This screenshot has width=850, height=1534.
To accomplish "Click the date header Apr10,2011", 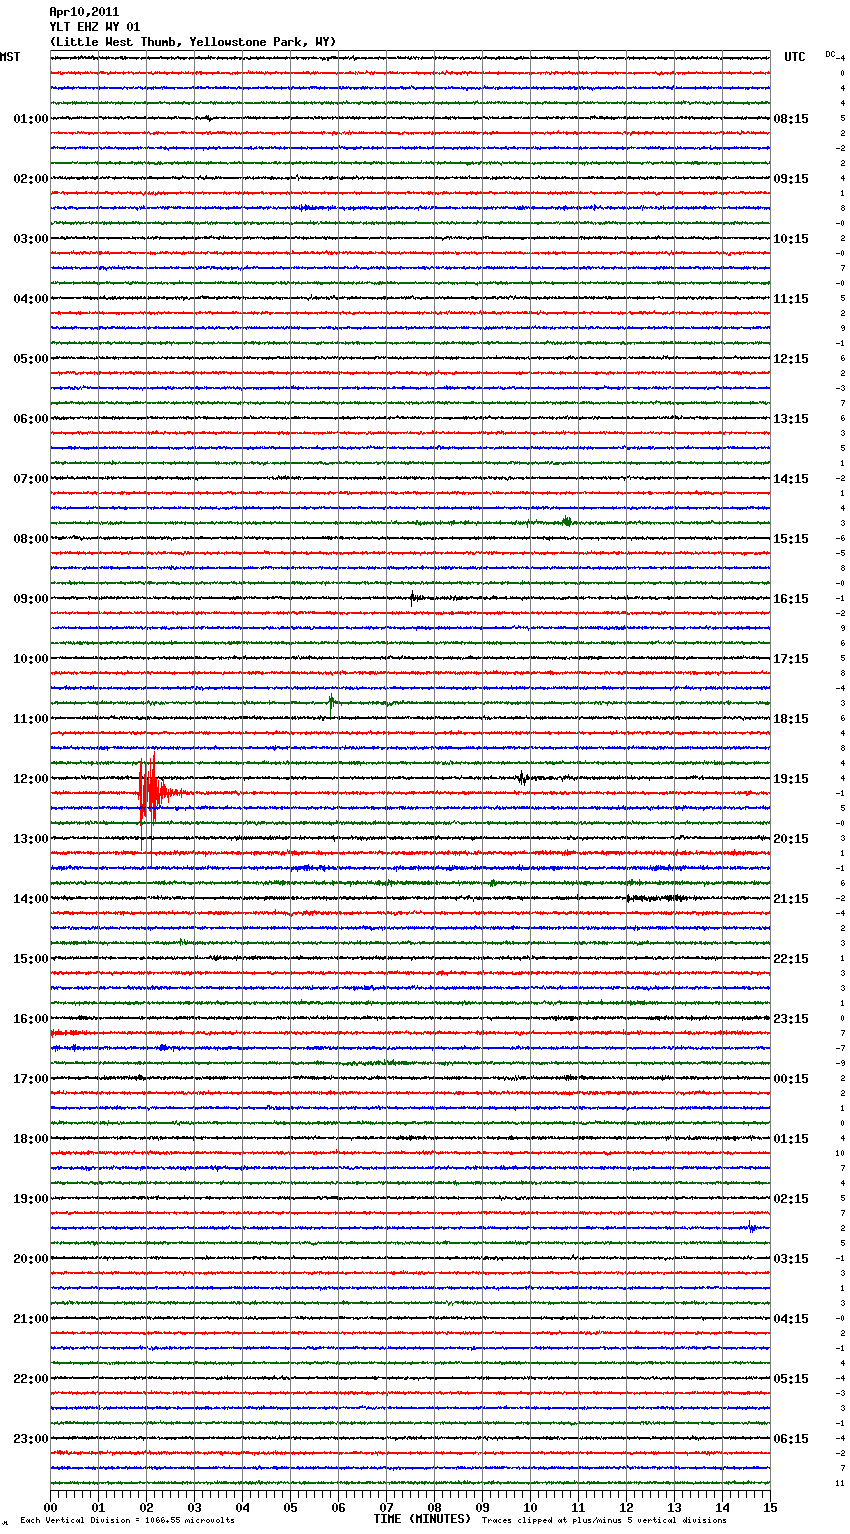I will click(84, 12).
